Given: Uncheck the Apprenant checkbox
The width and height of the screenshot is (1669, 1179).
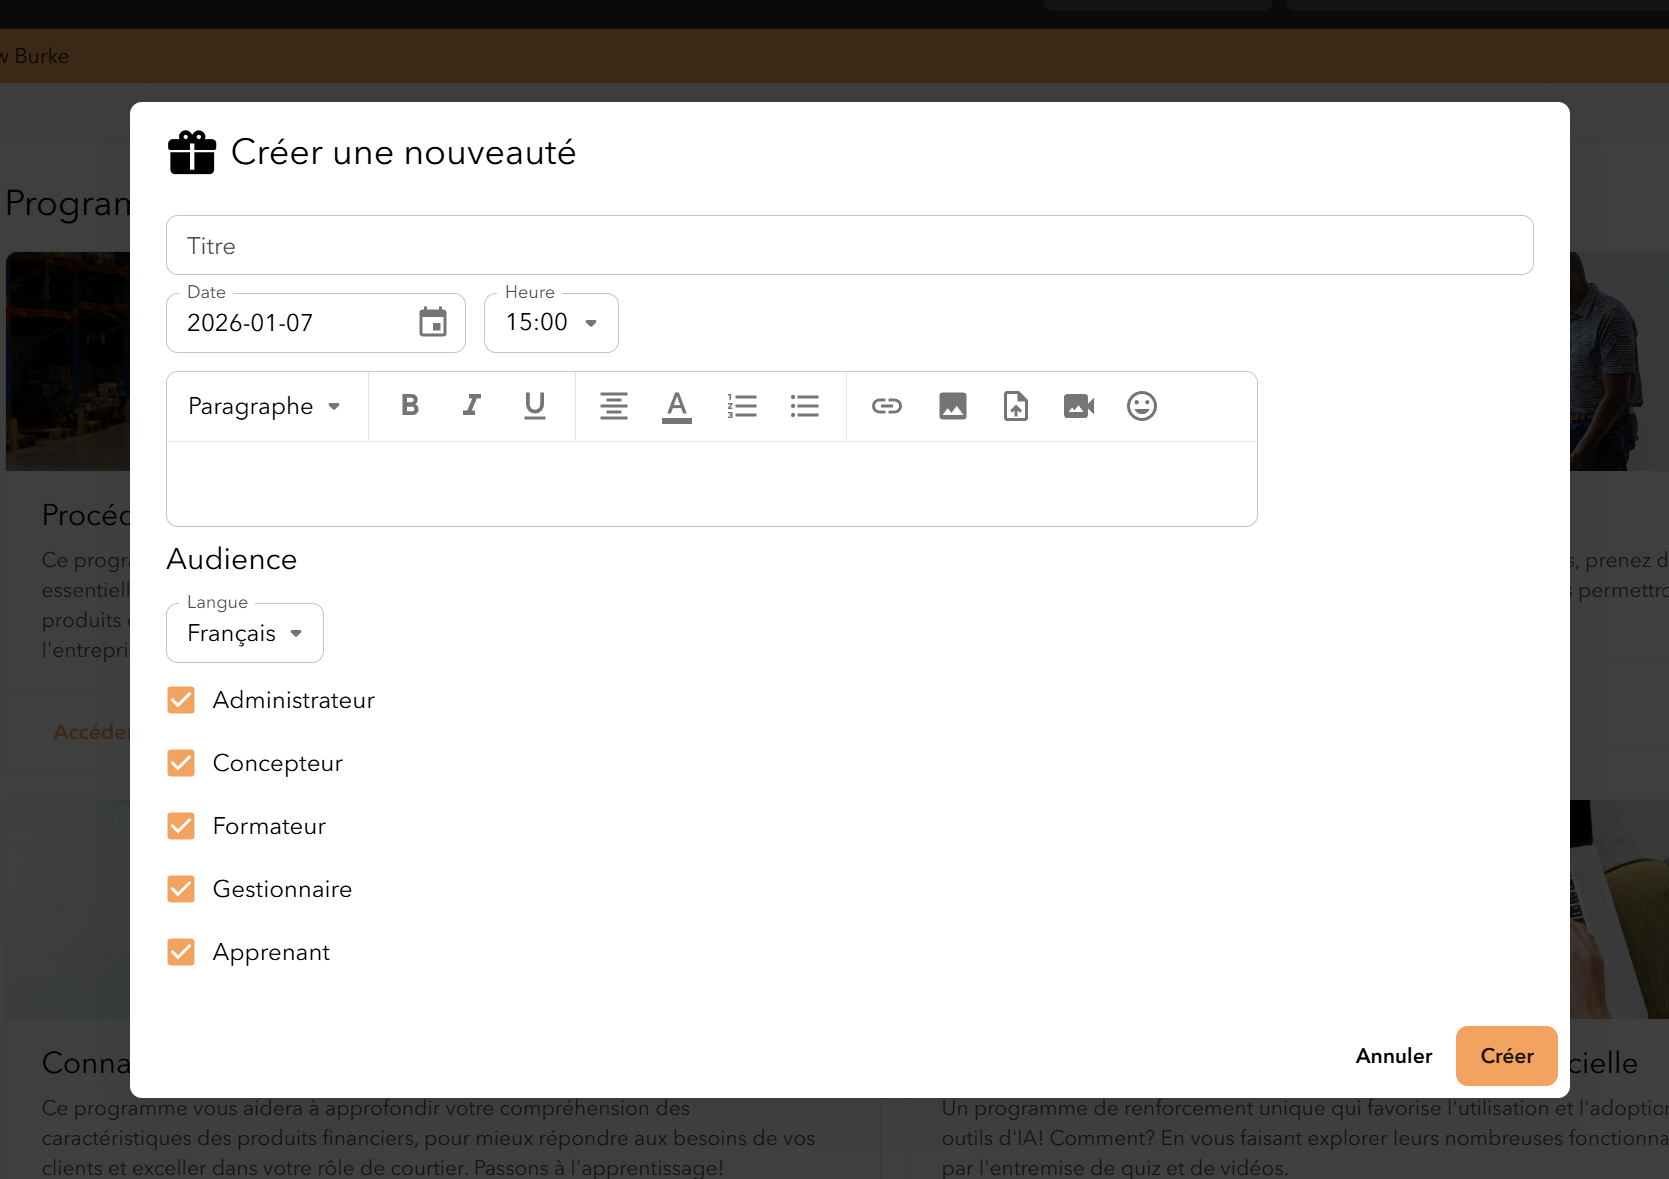Looking at the screenshot, I should [x=181, y=952].
